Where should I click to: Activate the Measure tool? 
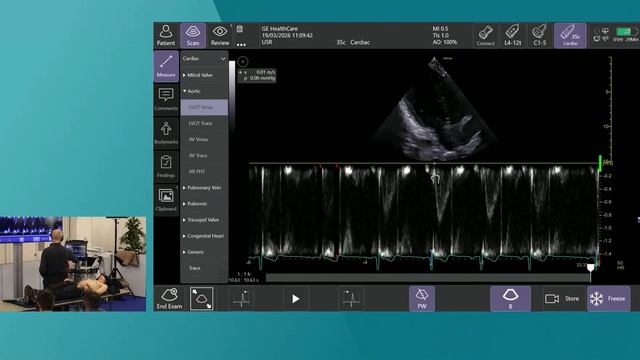pyautogui.click(x=166, y=66)
